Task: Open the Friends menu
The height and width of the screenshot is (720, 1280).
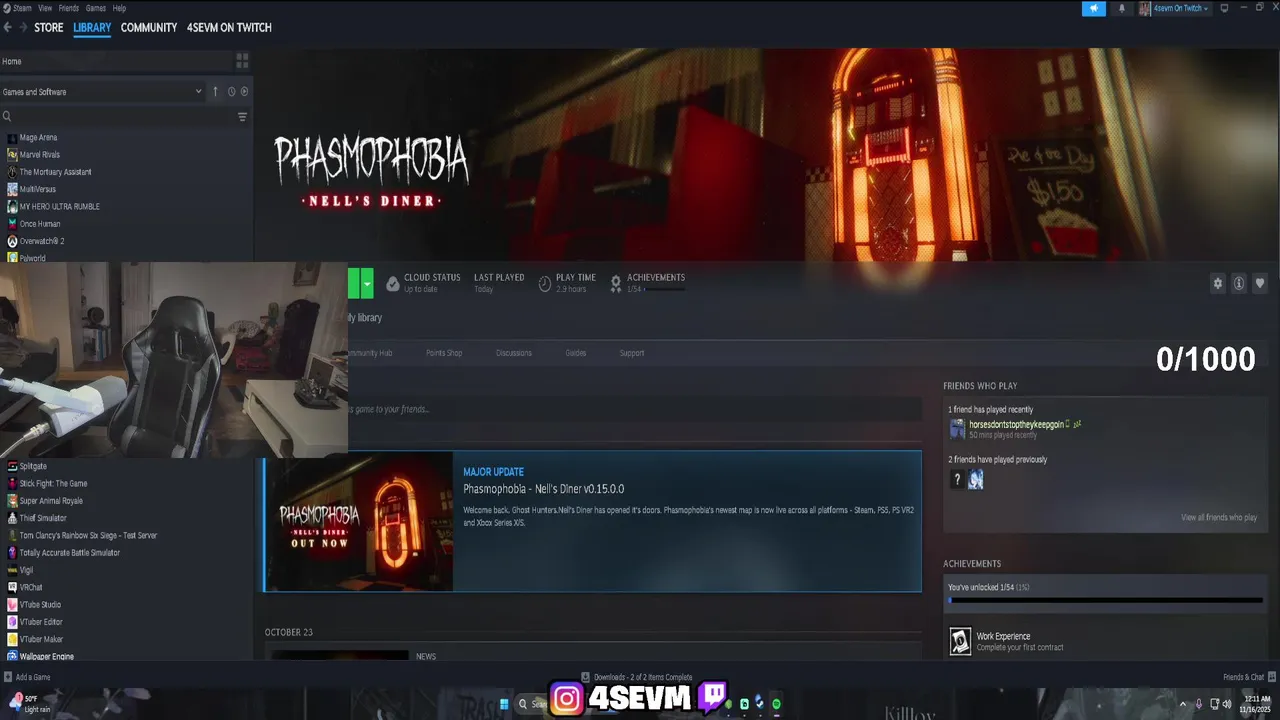Action: point(69,8)
